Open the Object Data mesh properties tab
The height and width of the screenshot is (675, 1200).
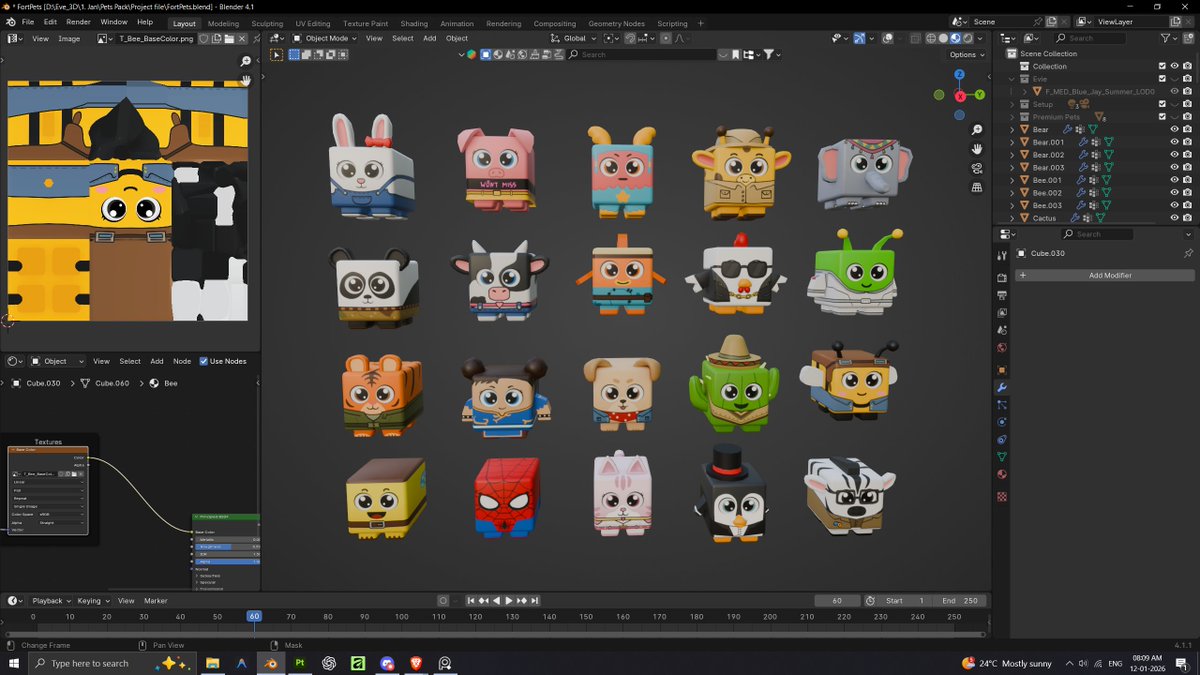1002,457
